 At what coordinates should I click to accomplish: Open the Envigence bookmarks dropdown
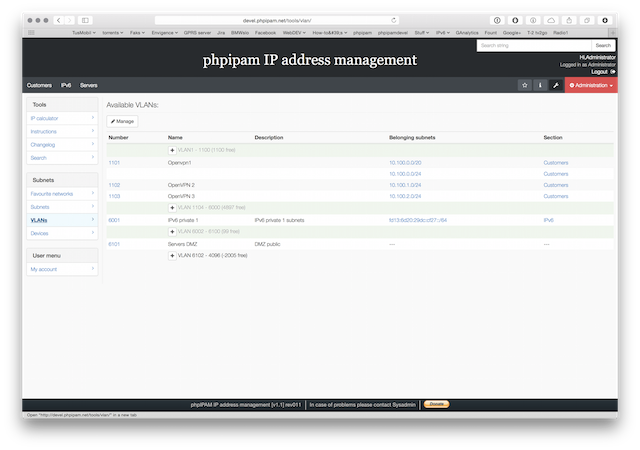click(x=164, y=33)
